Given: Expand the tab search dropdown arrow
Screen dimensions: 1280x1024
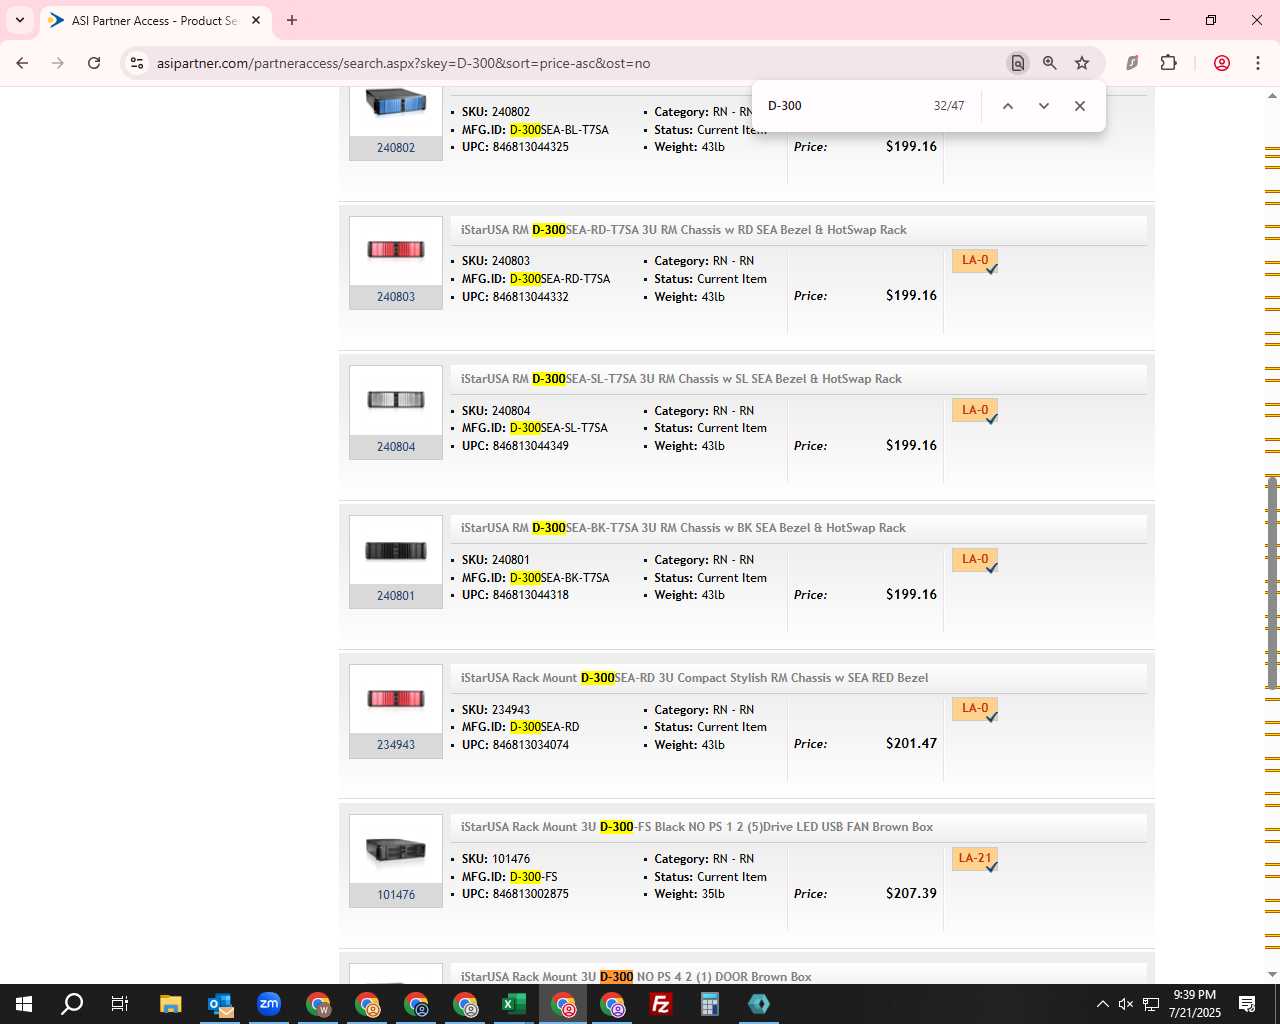Looking at the screenshot, I should click(19, 20).
